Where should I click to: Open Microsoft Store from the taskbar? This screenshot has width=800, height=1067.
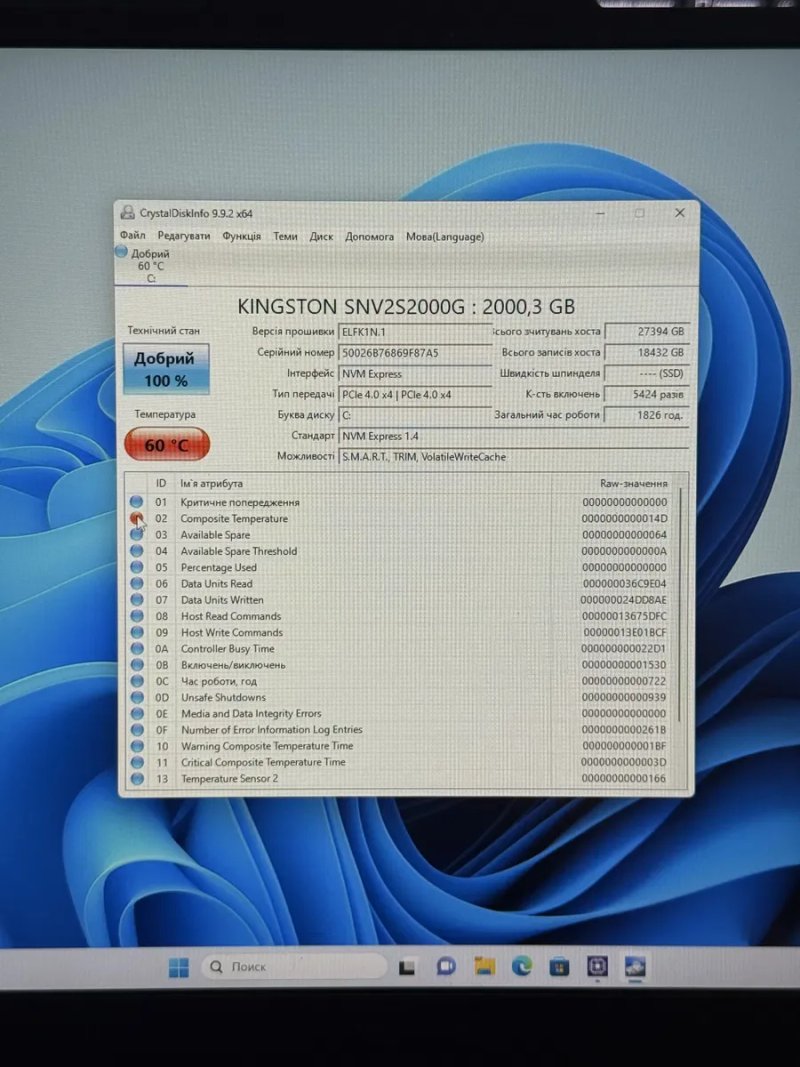click(x=559, y=966)
